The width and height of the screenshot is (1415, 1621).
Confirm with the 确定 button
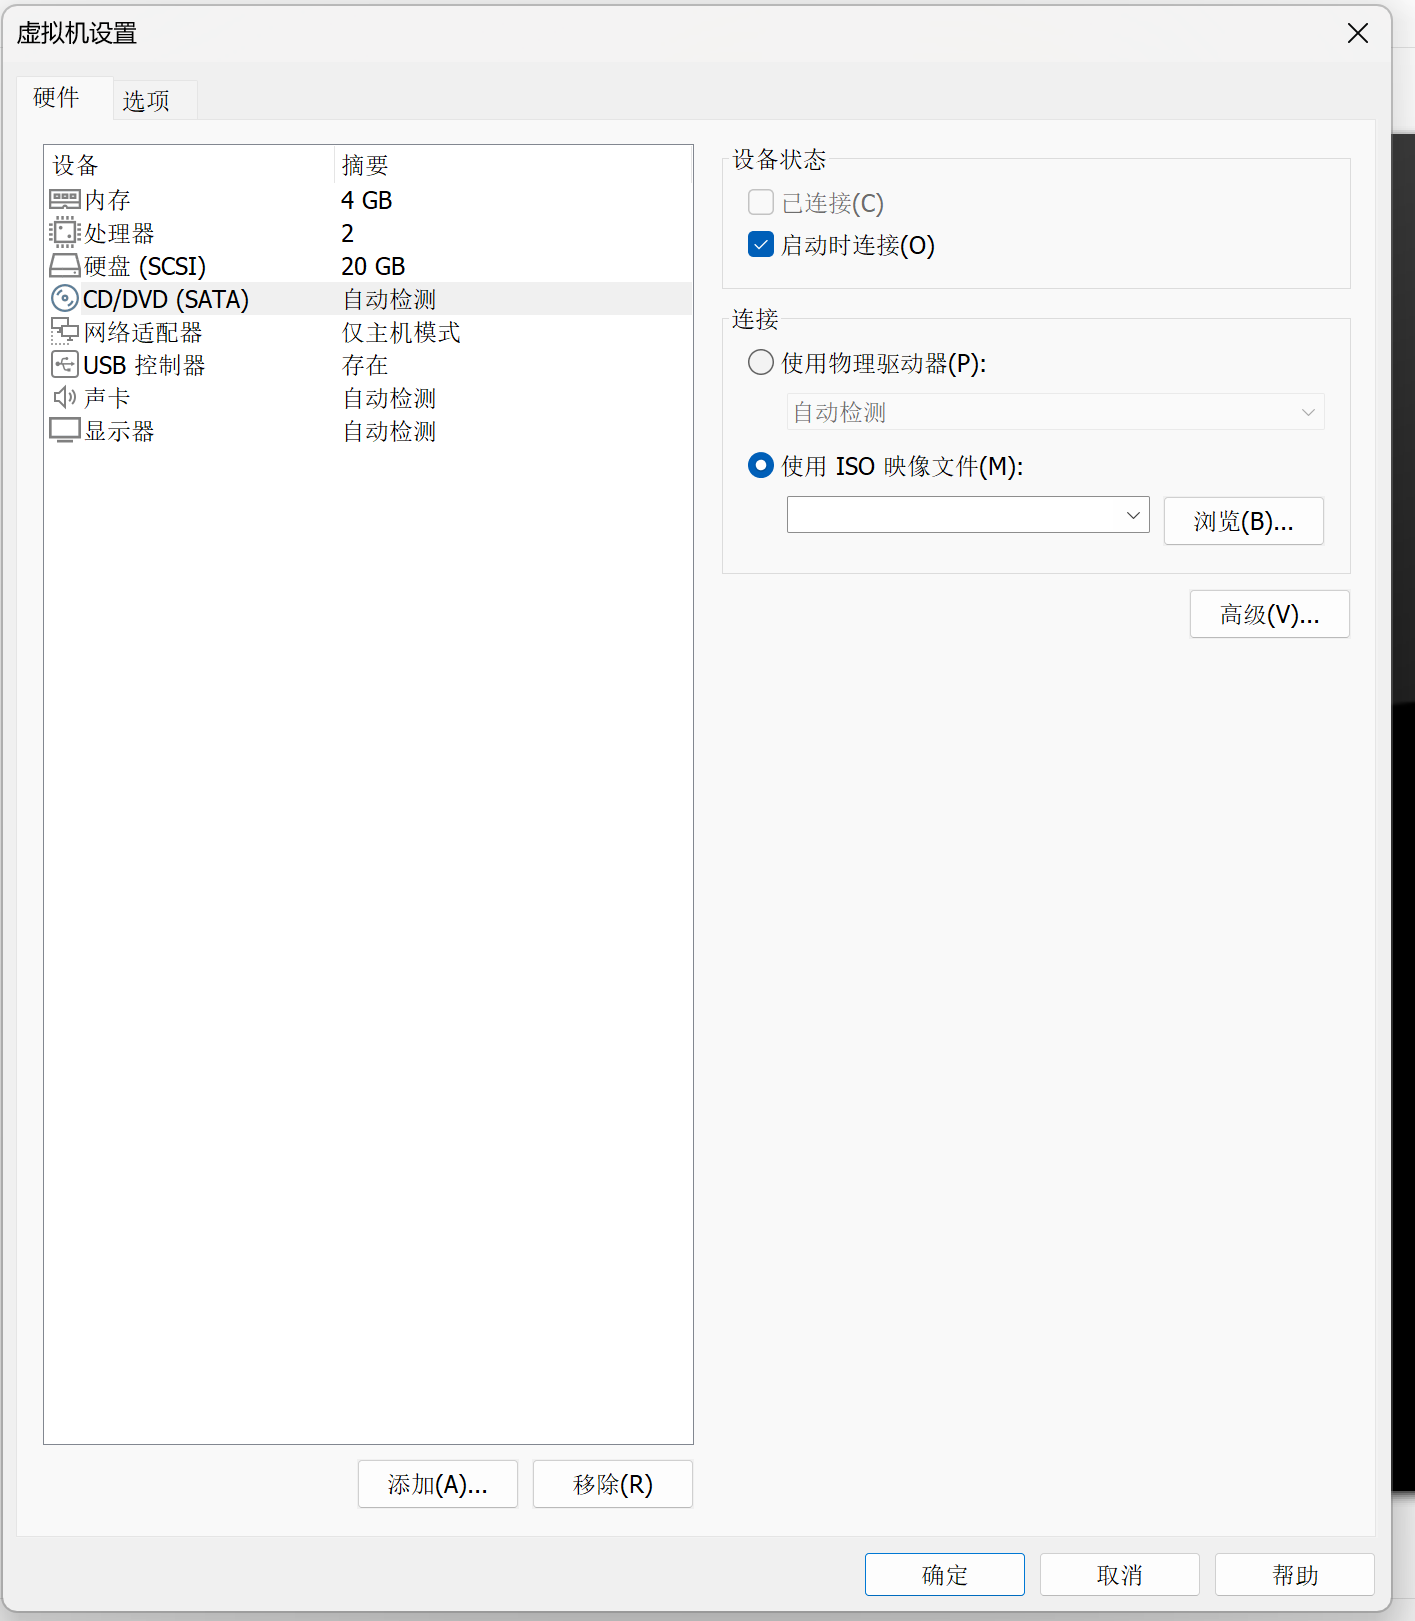coord(945,1575)
